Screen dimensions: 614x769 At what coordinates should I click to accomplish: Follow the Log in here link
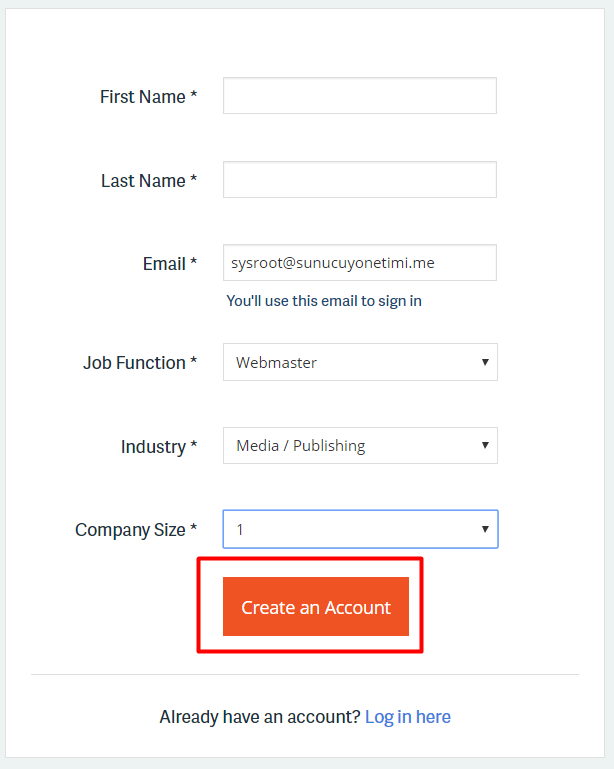[x=407, y=717]
